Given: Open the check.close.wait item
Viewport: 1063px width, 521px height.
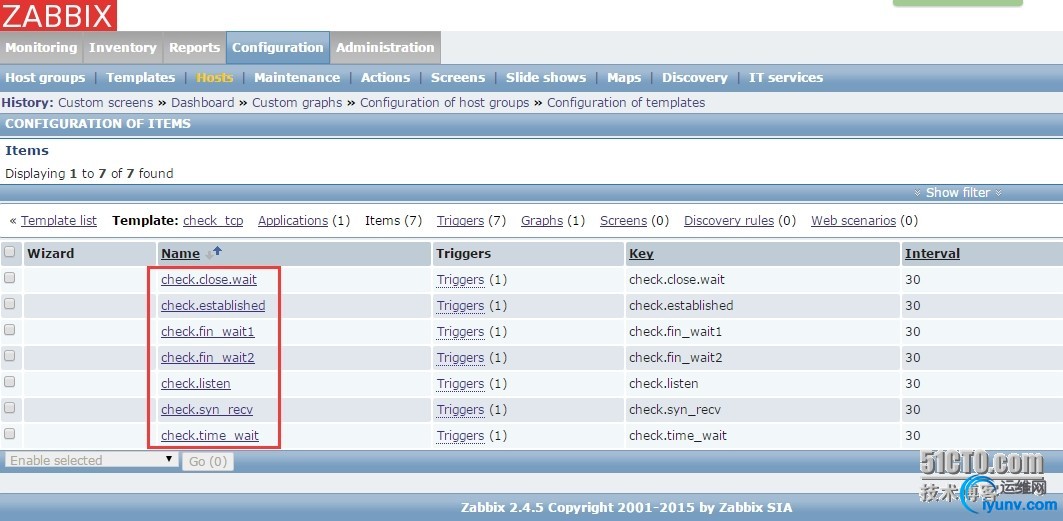Looking at the screenshot, I should (x=209, y=279).
